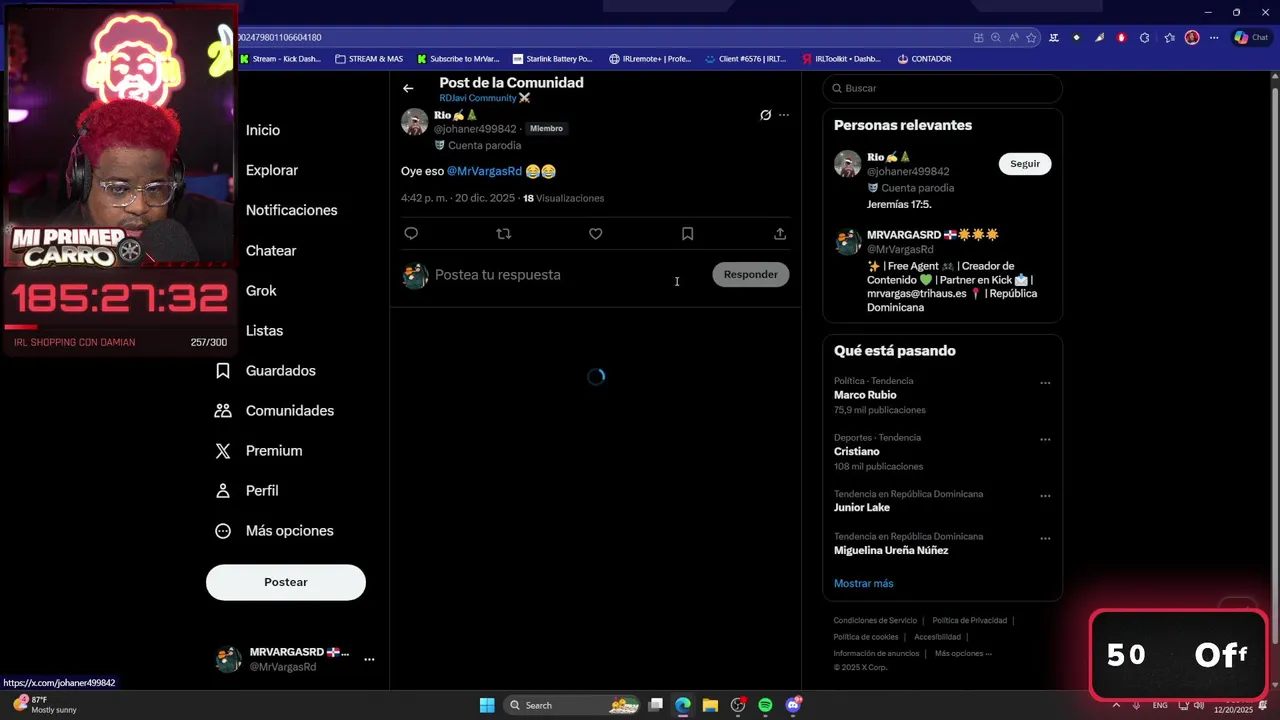Open the STREAM & MAS bookmark folder
Screen dimensions: 1280x720
point(369,59)
